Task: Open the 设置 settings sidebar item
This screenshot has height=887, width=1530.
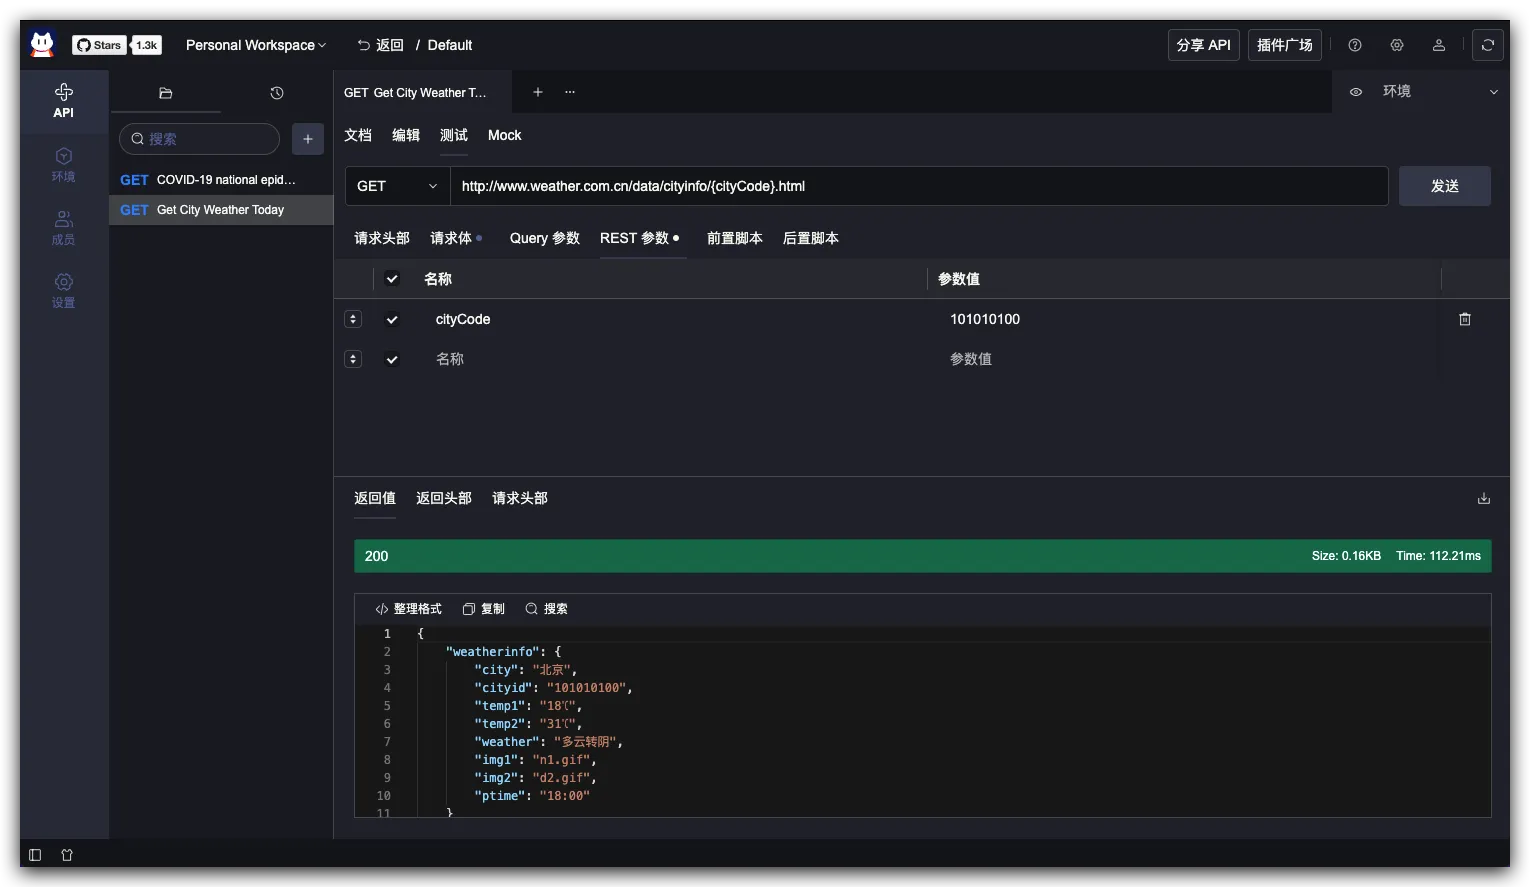Action: [x=63, y=291]
